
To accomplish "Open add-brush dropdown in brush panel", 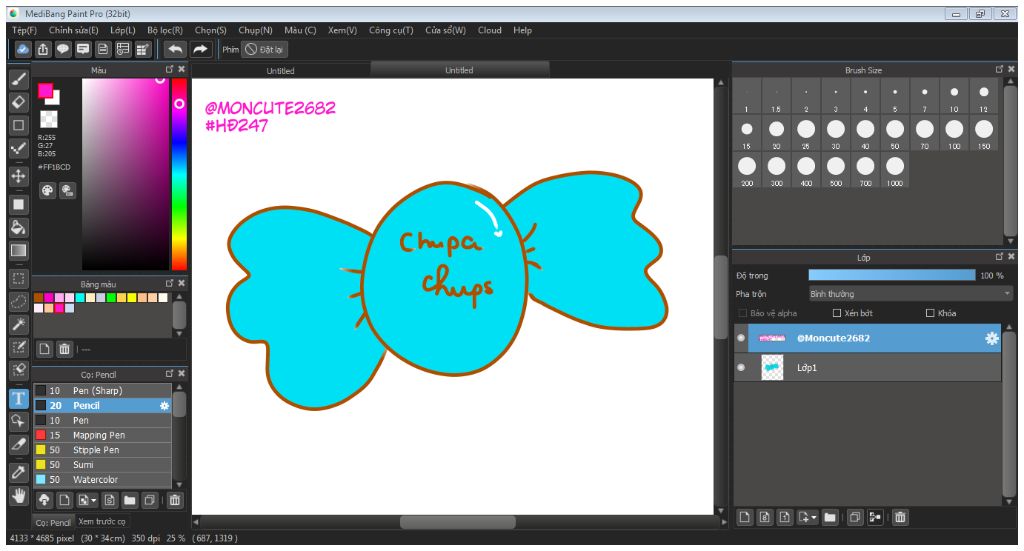I will pos(95,501).
